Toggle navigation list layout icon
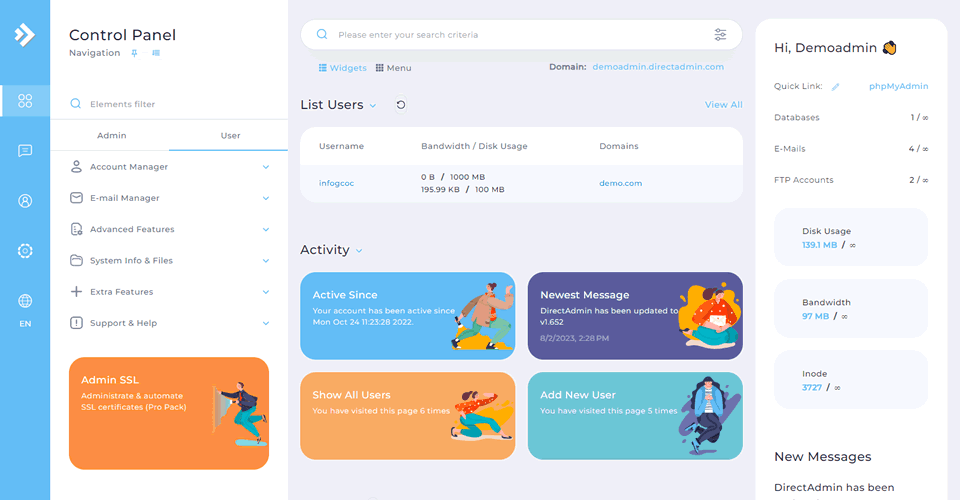The image size is (960, 500). click(156, 53)
